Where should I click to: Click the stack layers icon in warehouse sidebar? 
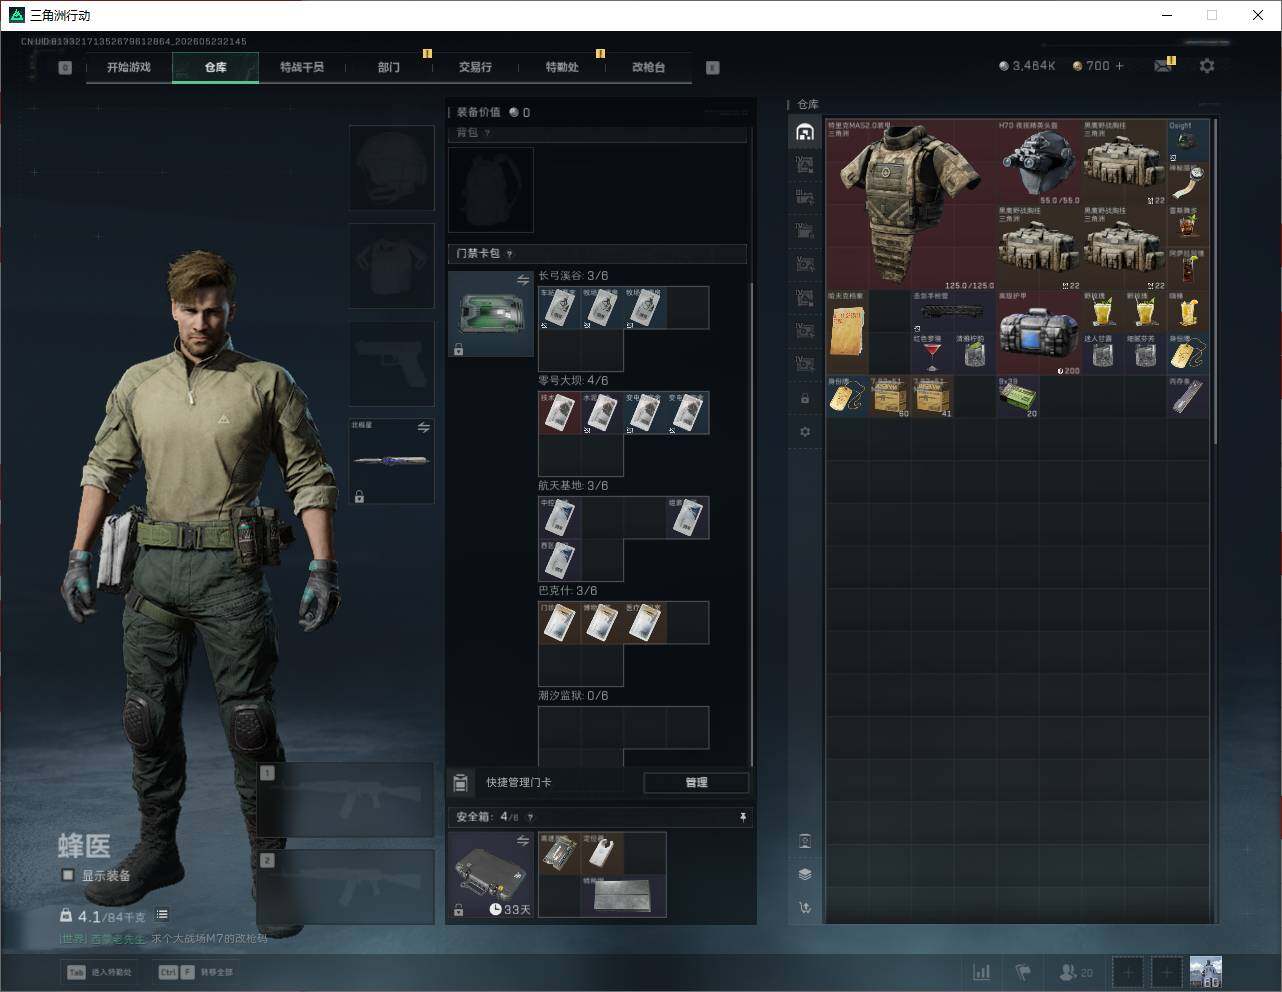click(805, 874)
